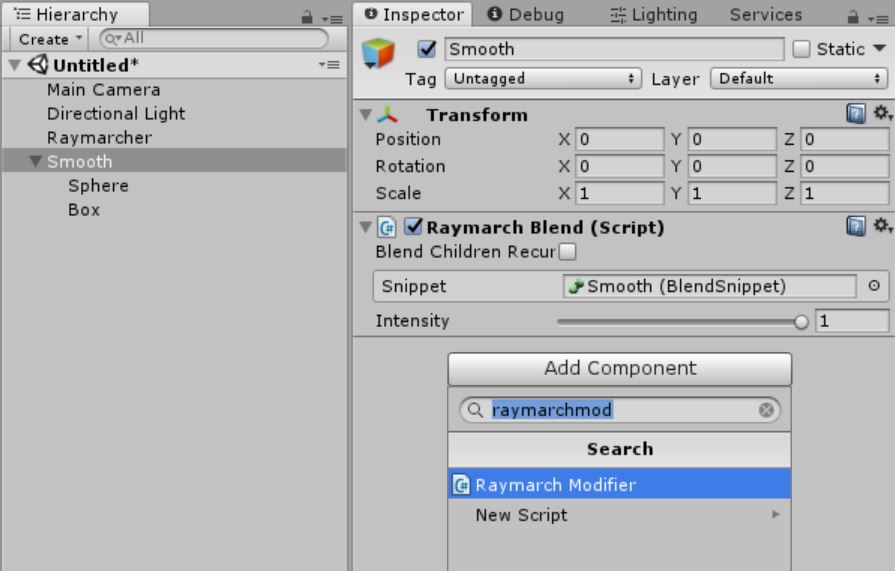This screenshot has height=571, width=895.
Task: Choose New Script from component list
Action: coord(619,514)
